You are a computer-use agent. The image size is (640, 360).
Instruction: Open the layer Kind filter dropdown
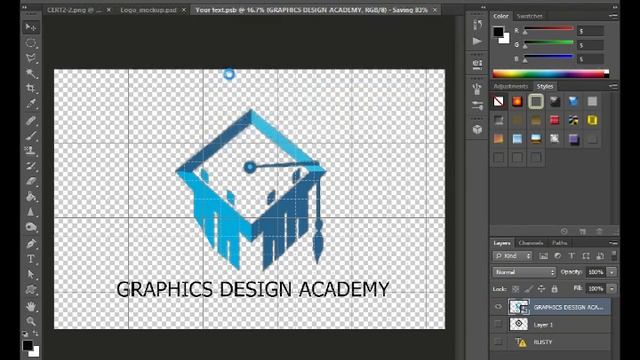pos(512,256)
